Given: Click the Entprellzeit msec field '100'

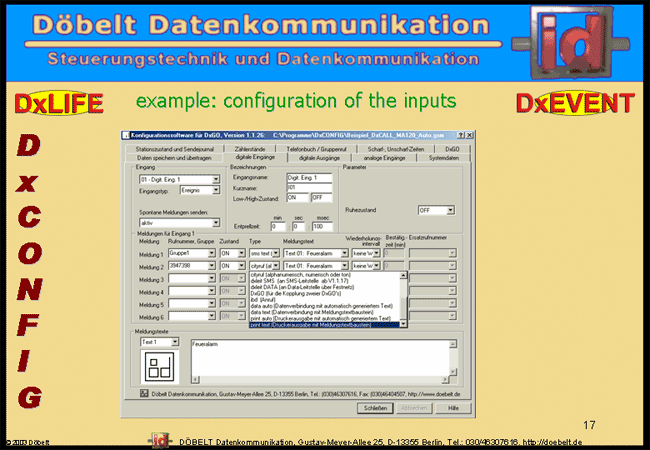Looking at the screenshot, I should [322, 227].
